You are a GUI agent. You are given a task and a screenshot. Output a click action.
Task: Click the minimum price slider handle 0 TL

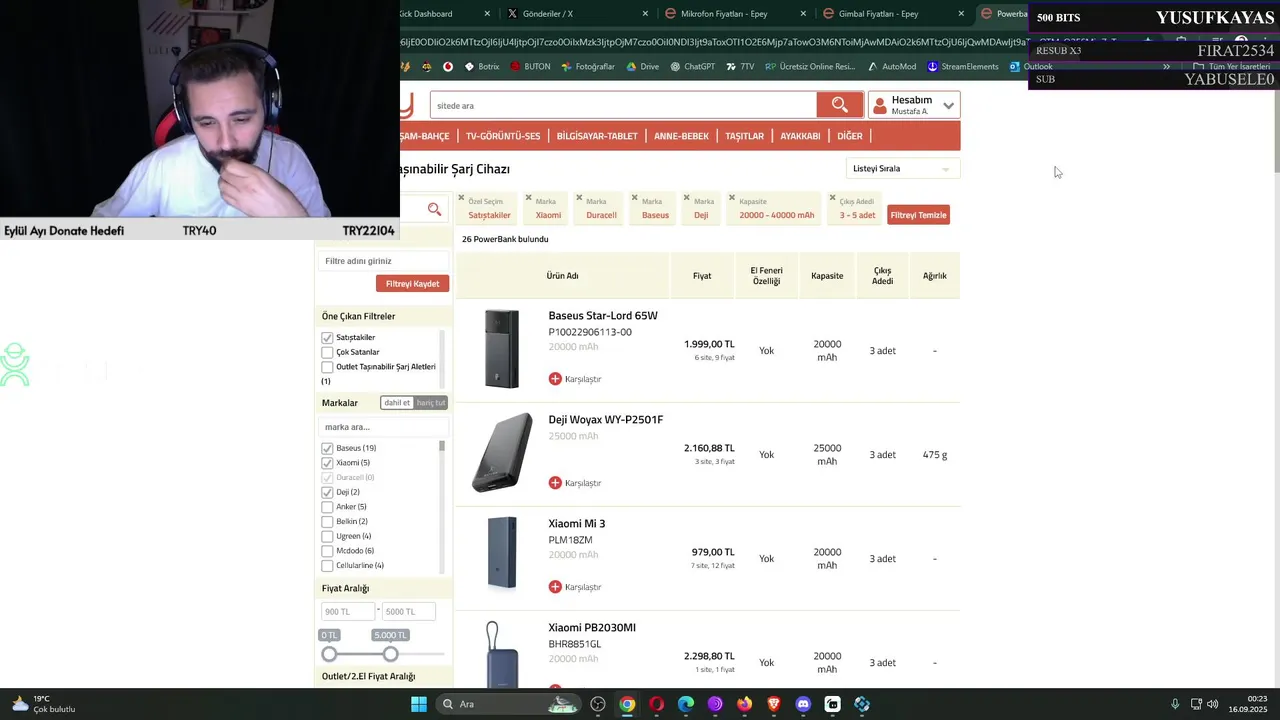click(329, 654)
